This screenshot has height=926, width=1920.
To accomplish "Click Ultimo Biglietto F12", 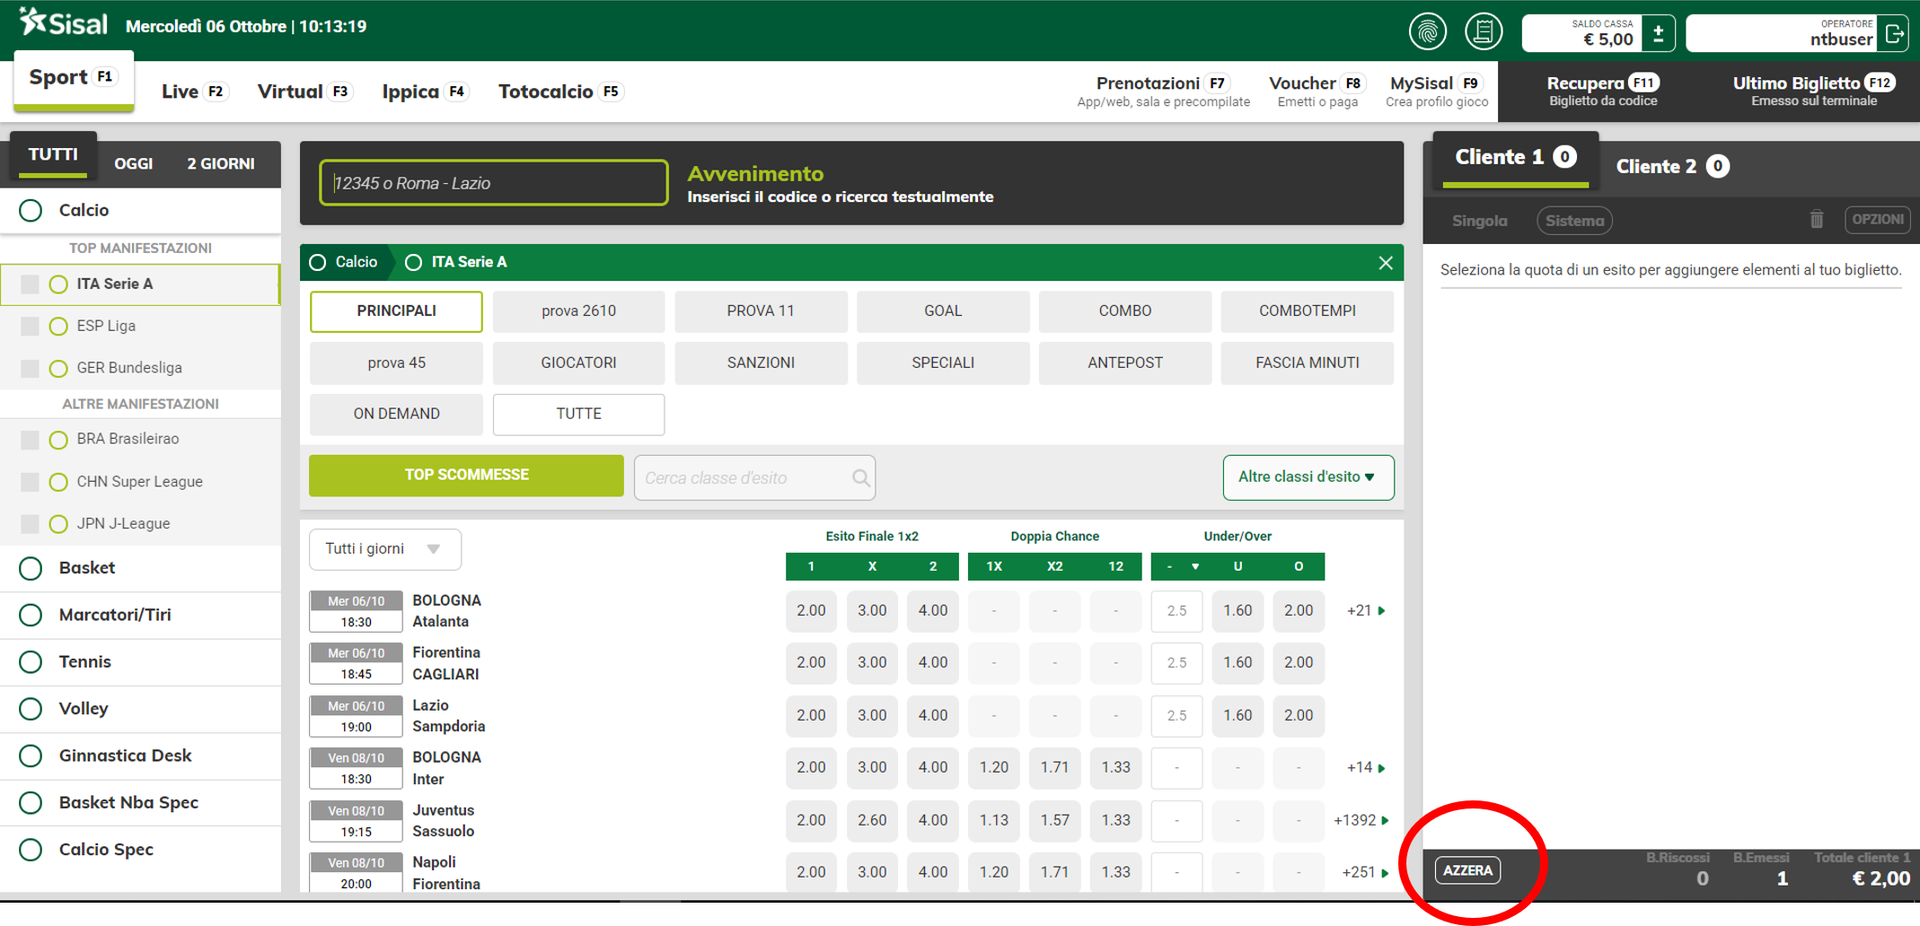I will [1813, 91].
